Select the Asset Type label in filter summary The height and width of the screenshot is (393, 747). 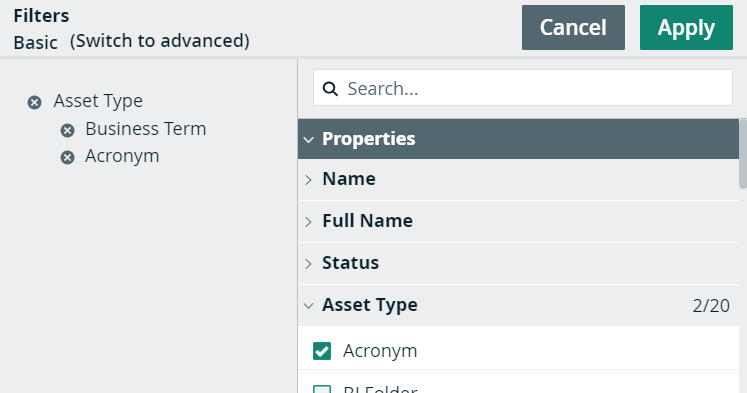click(98, 101)
